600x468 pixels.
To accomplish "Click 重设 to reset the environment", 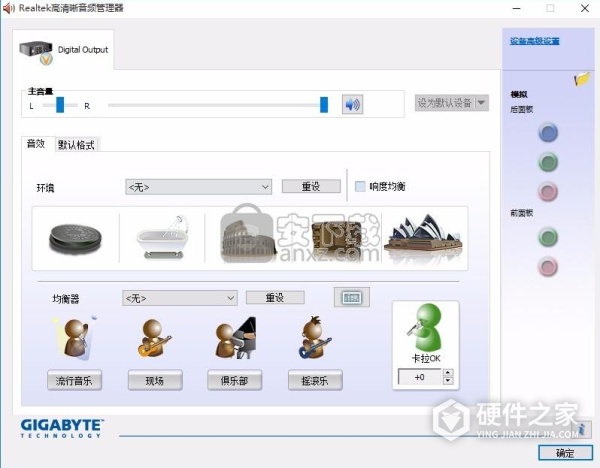I will tap(311, 187).
